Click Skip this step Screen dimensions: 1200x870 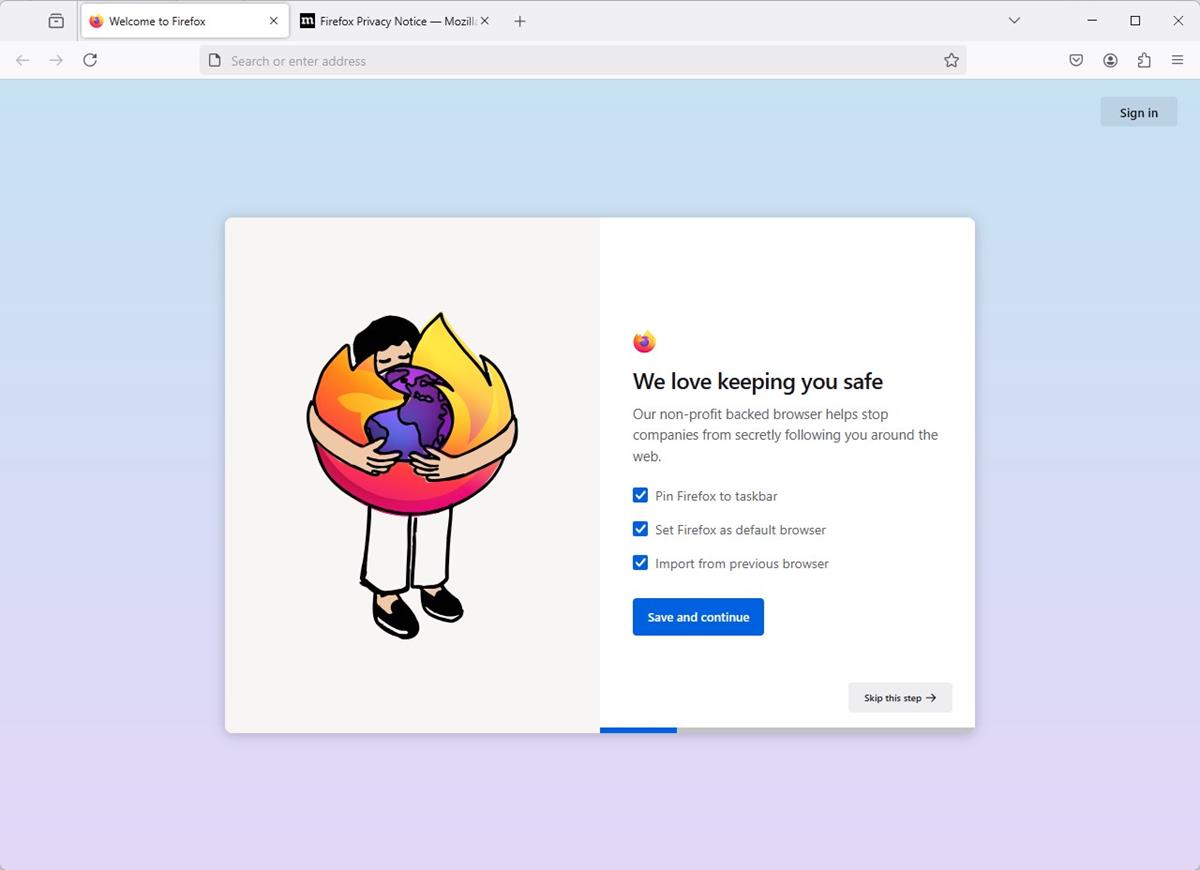pyautogui.click(x=899, y=697)
